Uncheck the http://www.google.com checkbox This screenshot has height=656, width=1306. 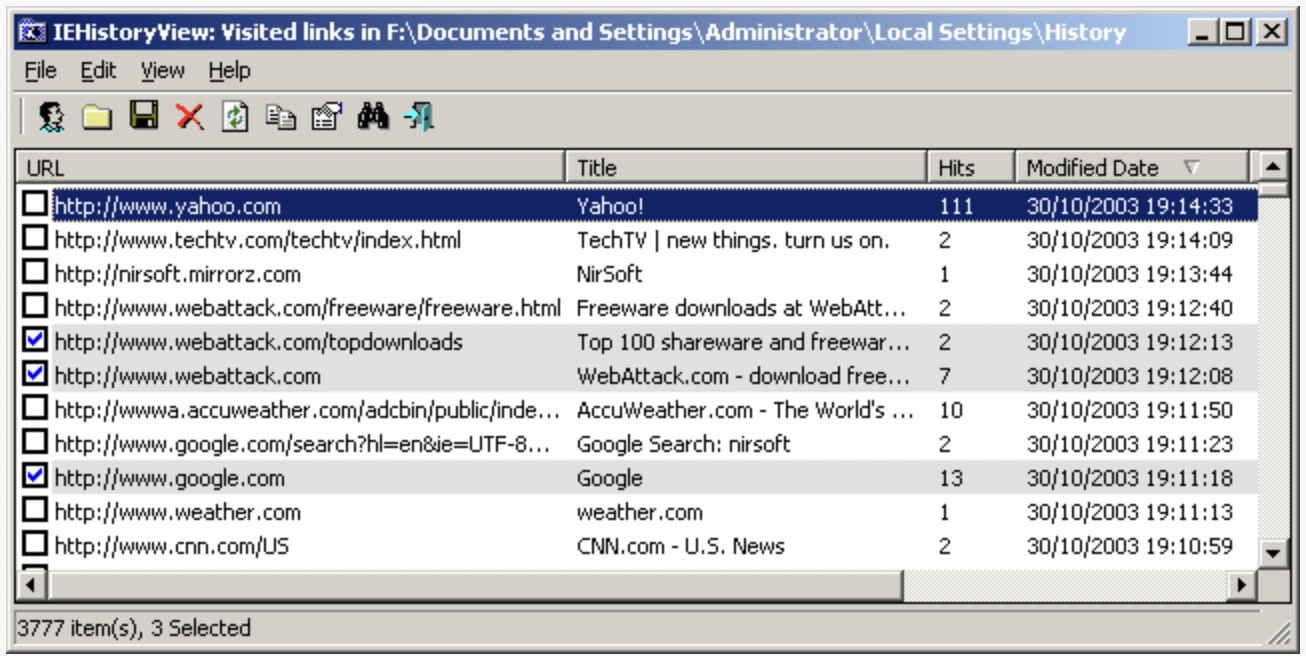click(36, 476)
